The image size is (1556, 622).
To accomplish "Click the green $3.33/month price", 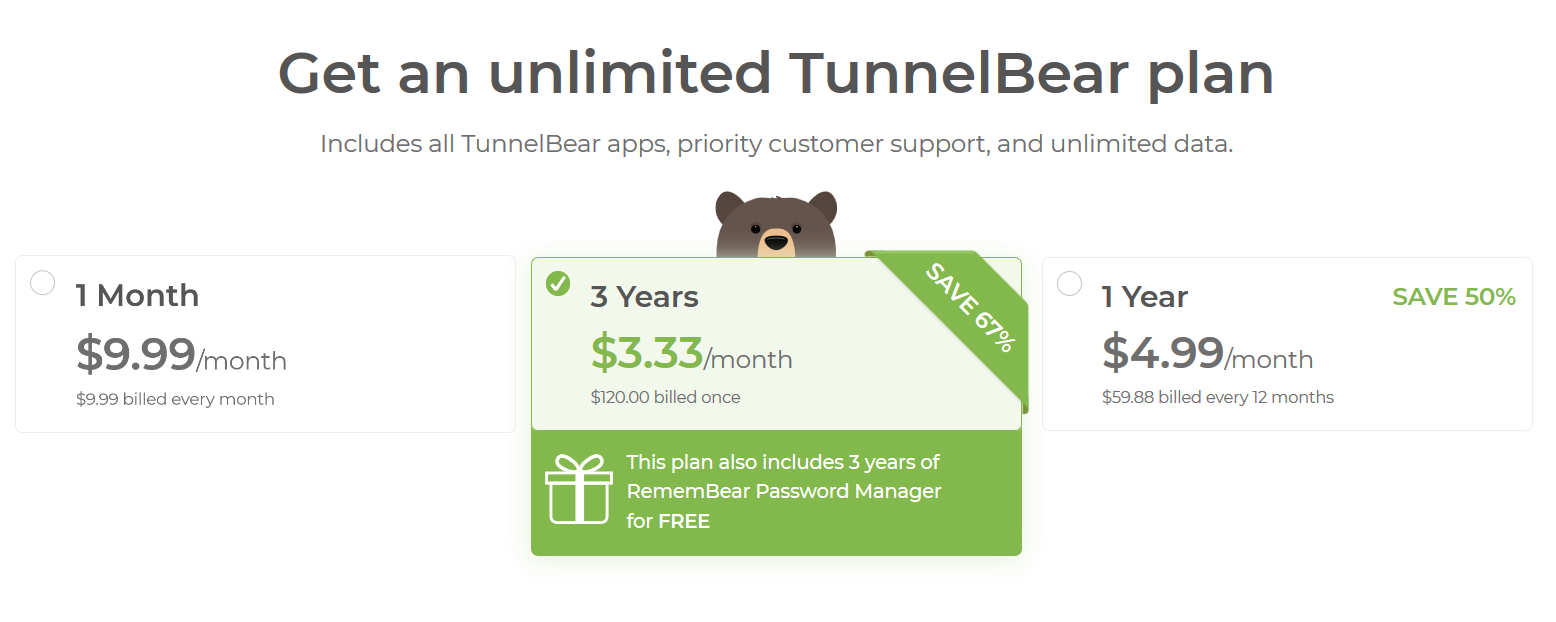I will pos(691,353).
